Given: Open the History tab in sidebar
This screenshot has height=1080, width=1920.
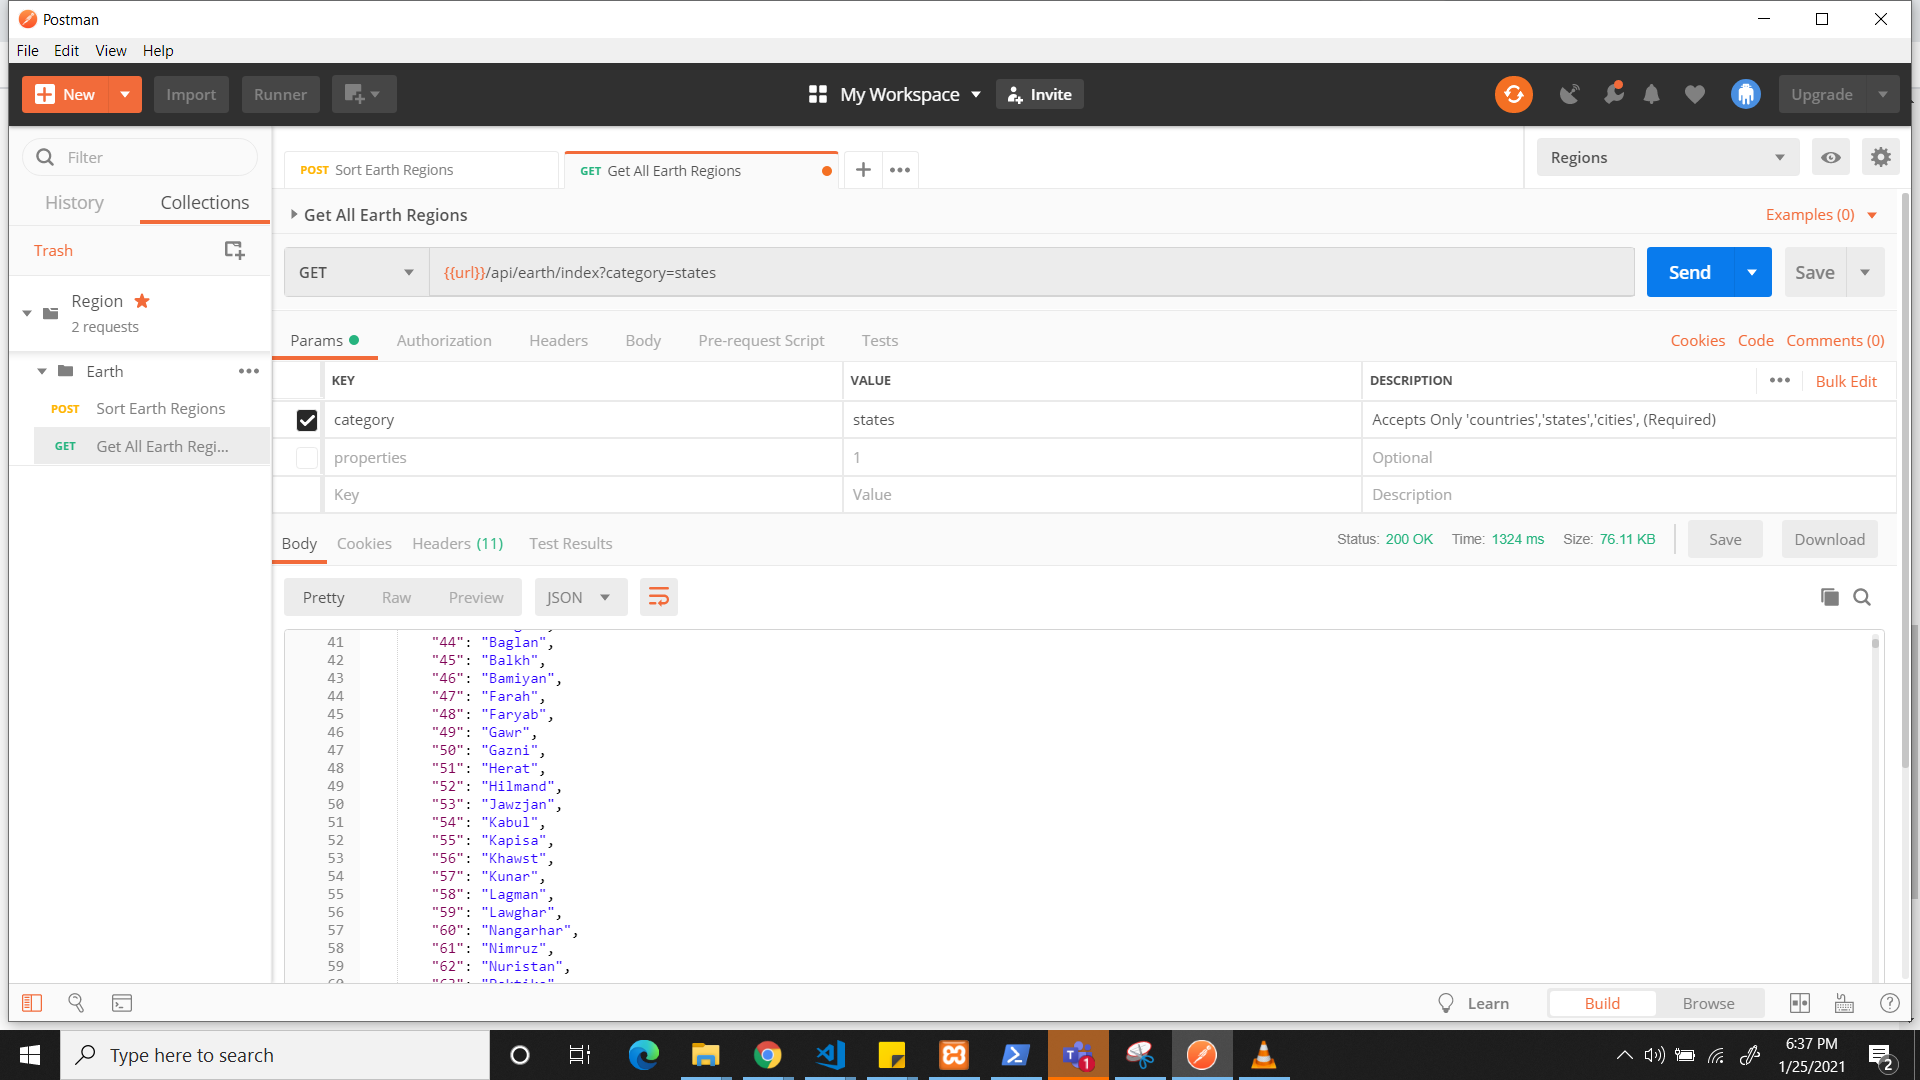Looking at the screenshot, I should pos(74,203).
